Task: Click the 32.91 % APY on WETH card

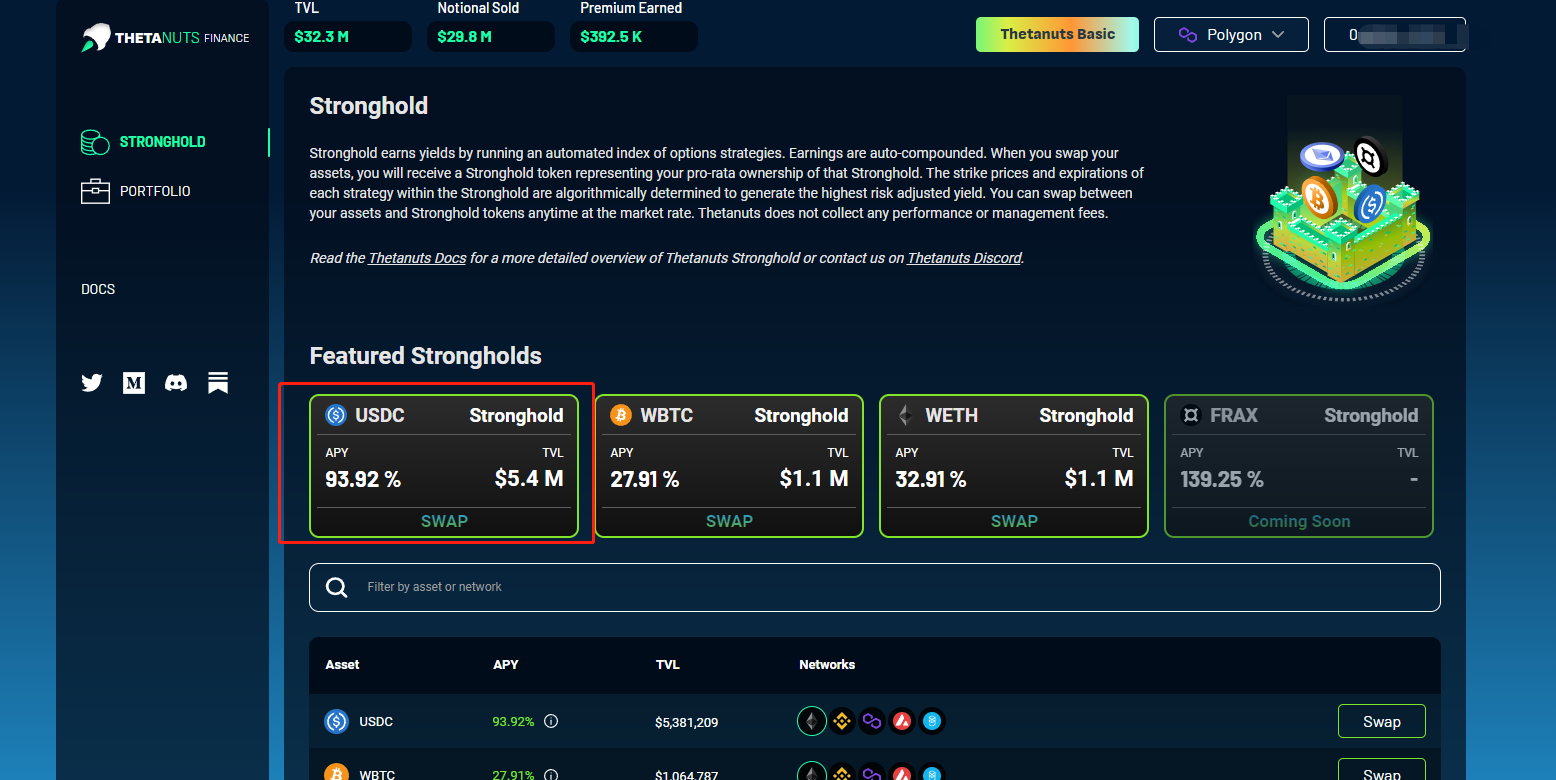Action: coord(931,479)
